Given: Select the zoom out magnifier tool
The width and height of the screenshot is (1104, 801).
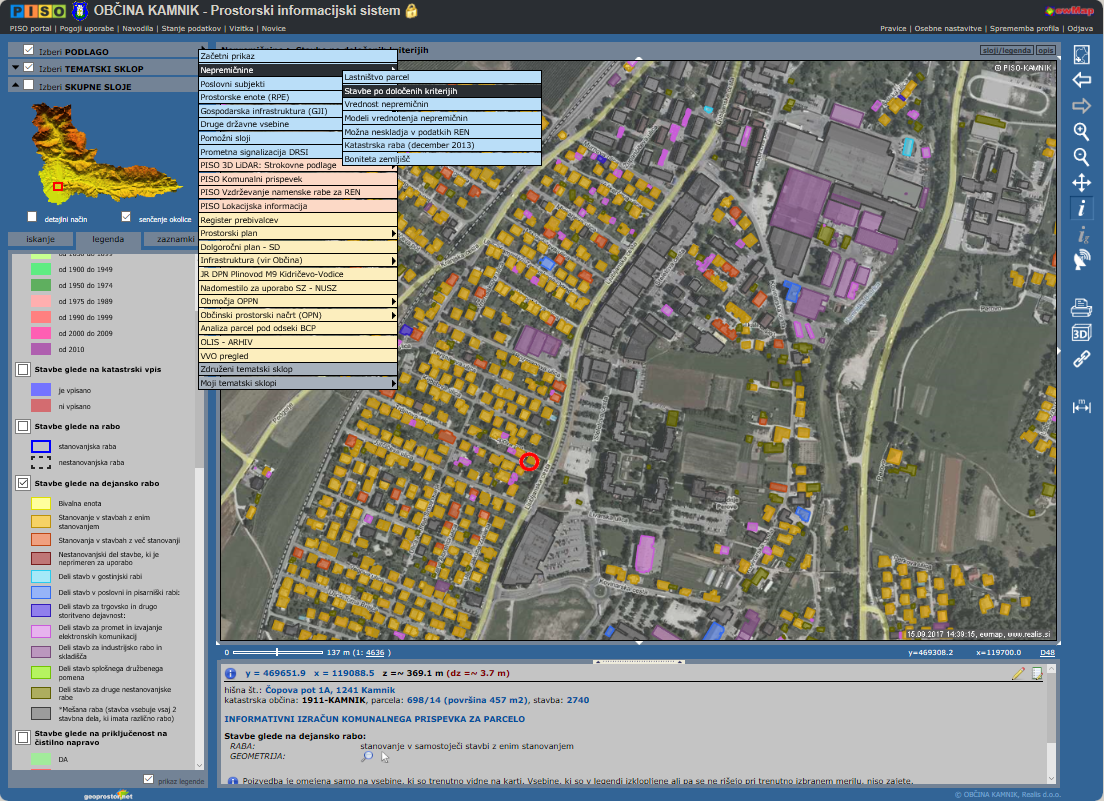Looking at the screenshot, I should [x=1081, y=157].
